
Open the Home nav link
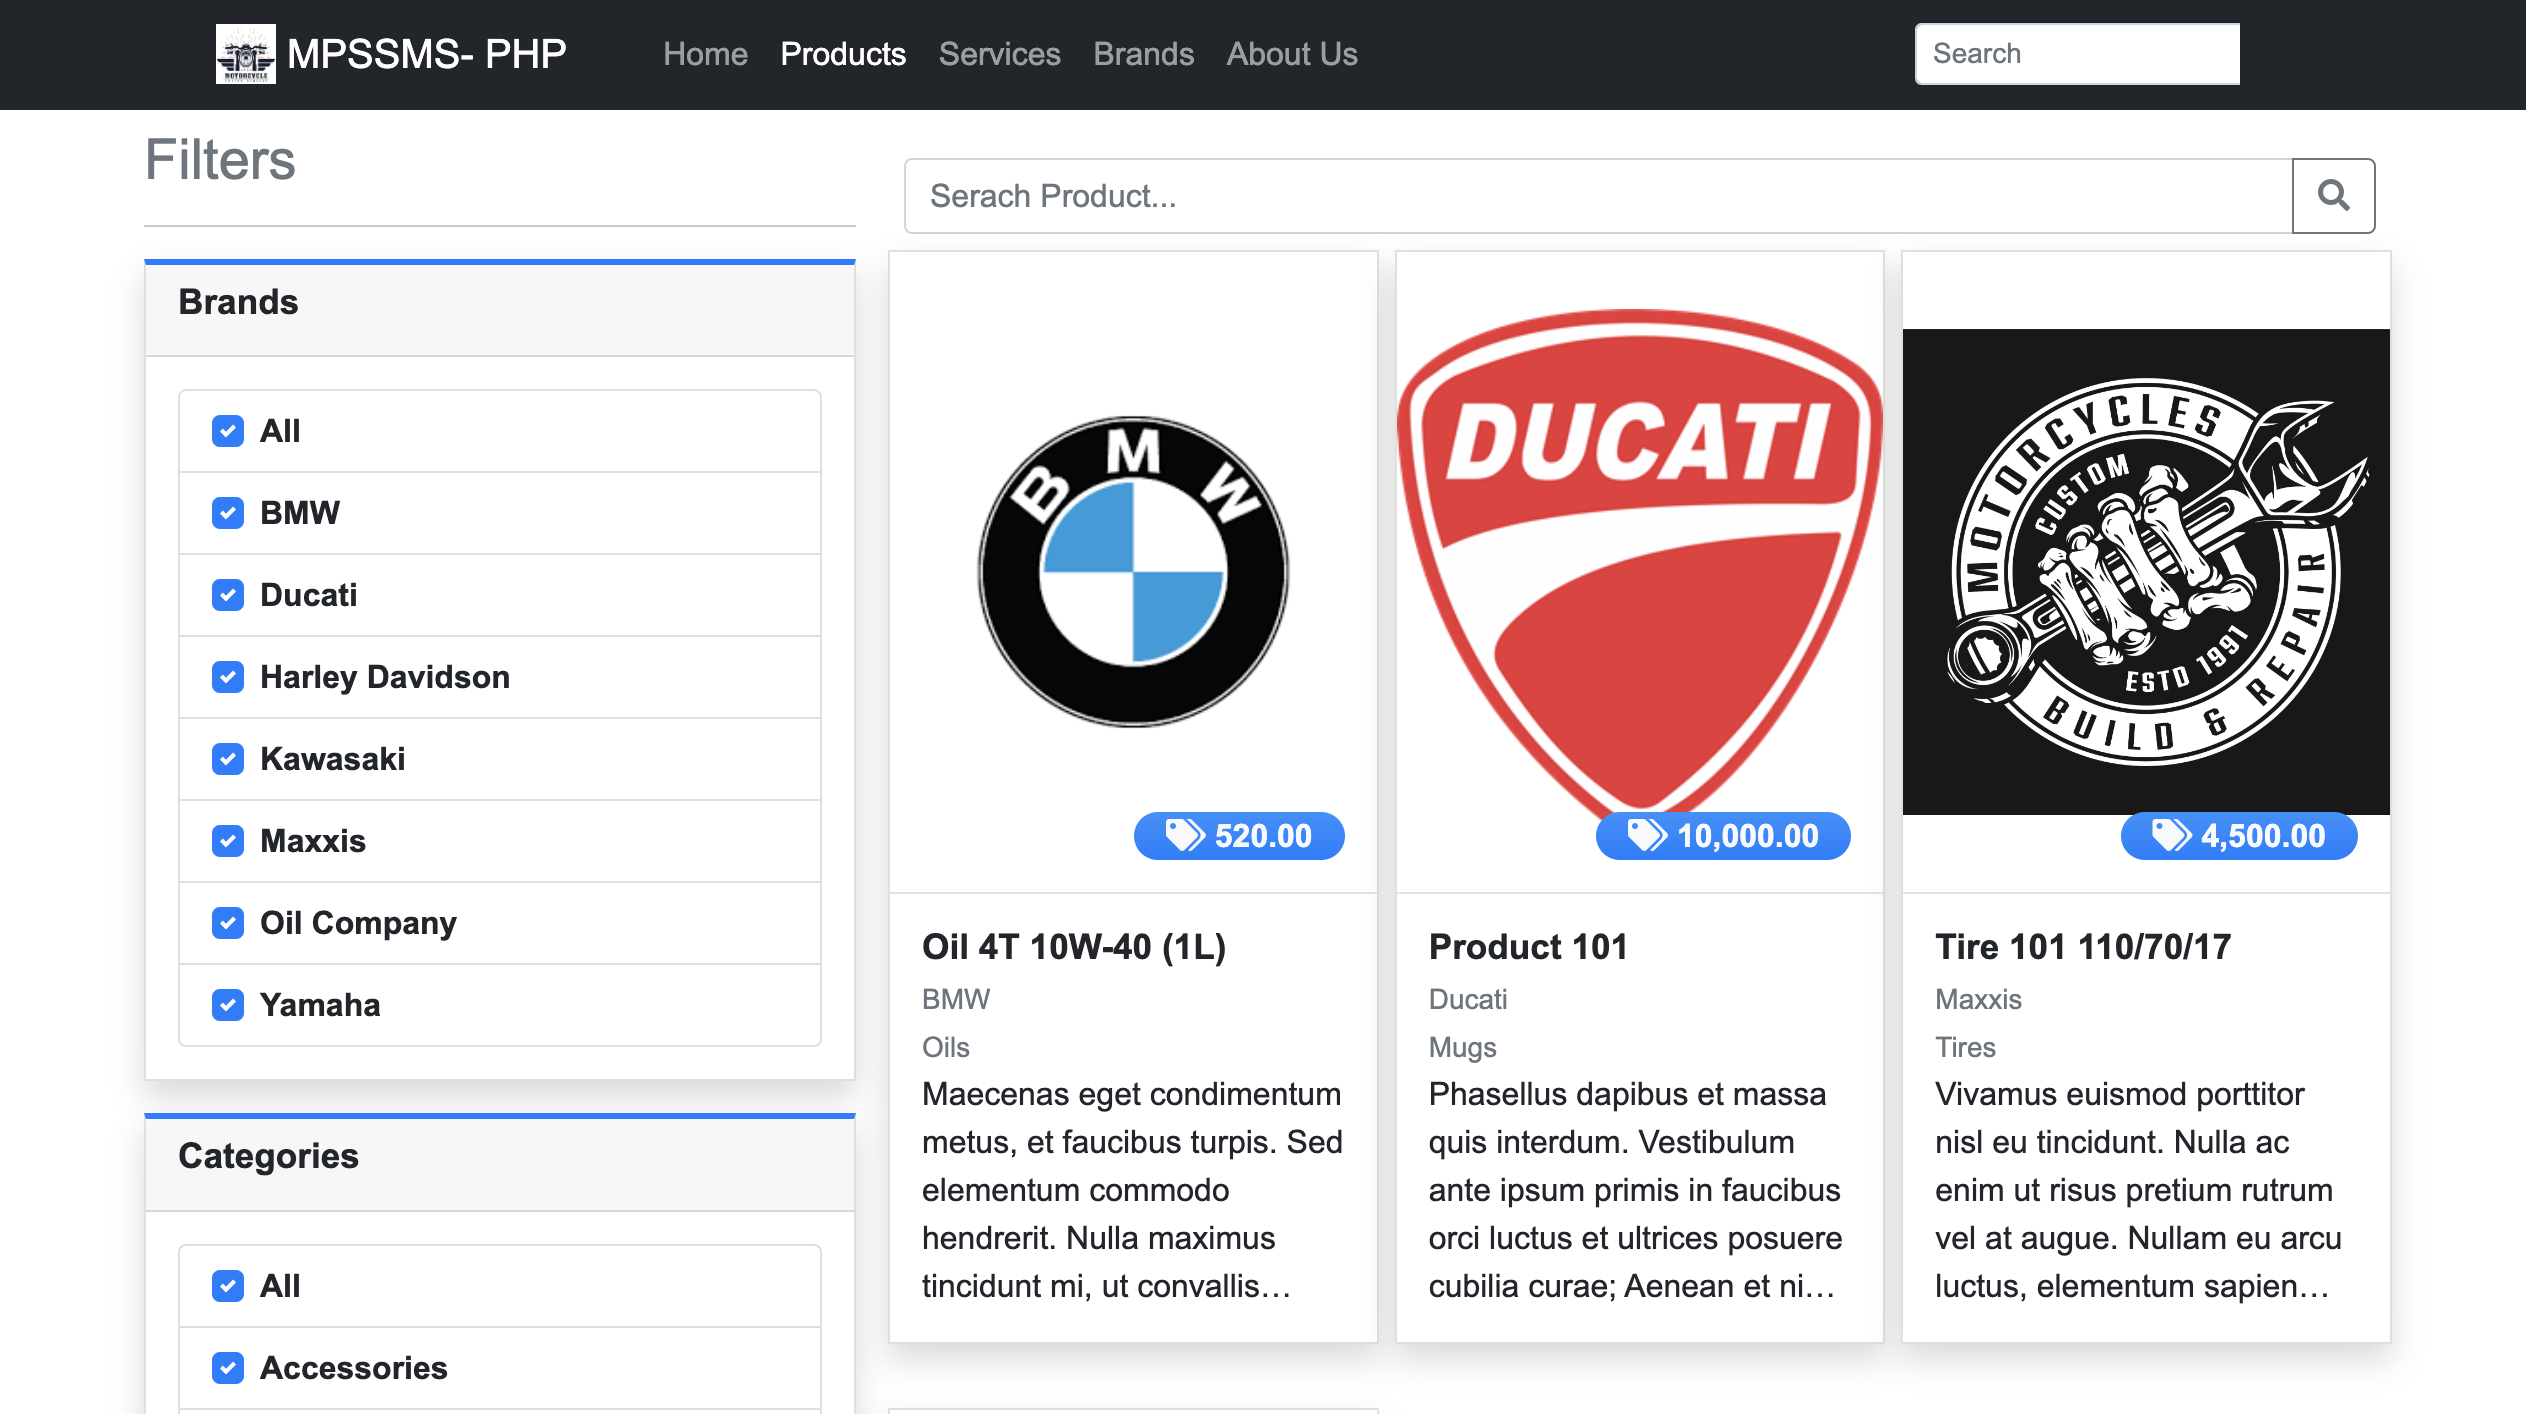coord(705,54)
